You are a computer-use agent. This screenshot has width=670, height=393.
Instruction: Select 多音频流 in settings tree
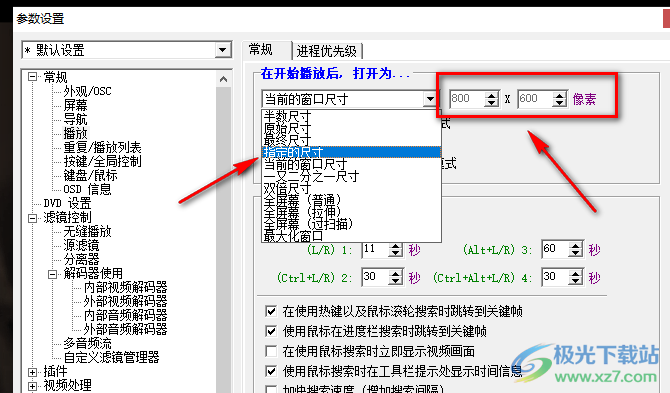(87, 343)
